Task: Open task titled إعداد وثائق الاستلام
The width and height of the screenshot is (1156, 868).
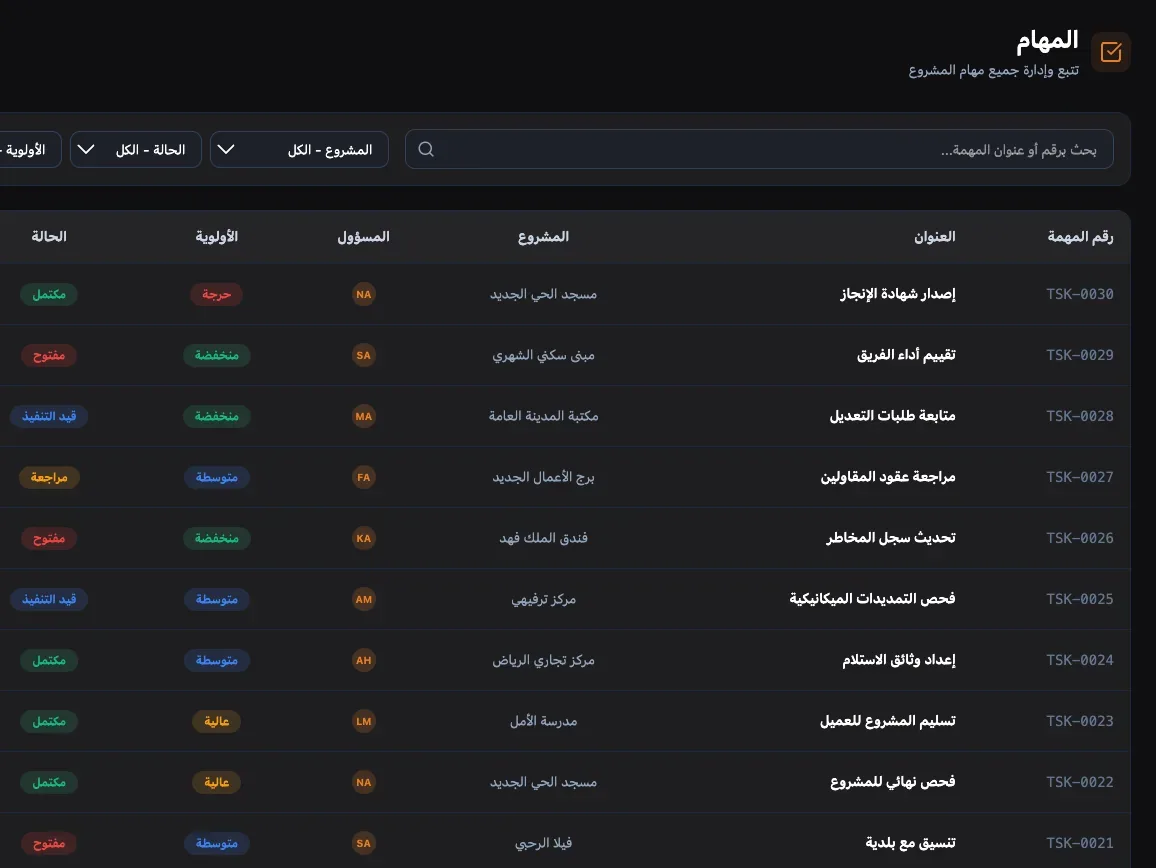Action: [899, 660]
